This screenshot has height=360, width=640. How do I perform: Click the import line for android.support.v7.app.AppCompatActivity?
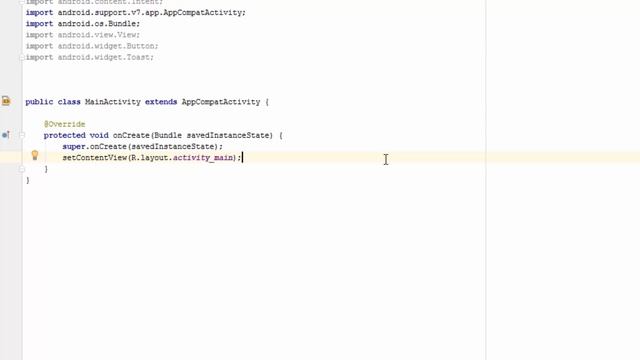click(136, 13)
